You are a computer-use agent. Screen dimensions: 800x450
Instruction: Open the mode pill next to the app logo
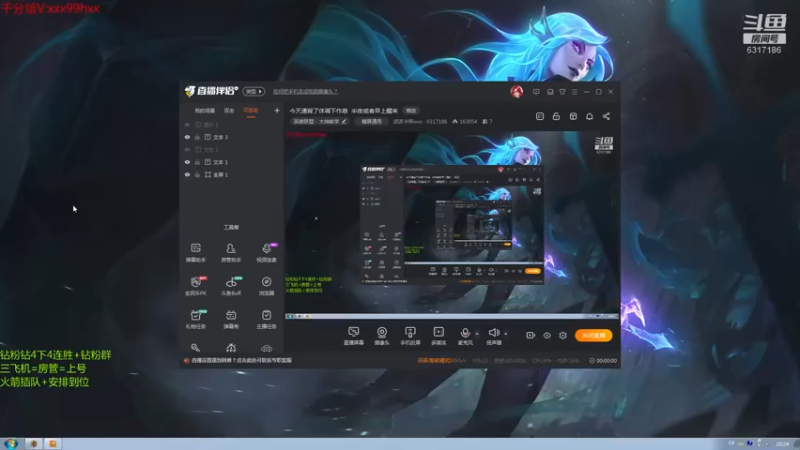pos(254,91)
